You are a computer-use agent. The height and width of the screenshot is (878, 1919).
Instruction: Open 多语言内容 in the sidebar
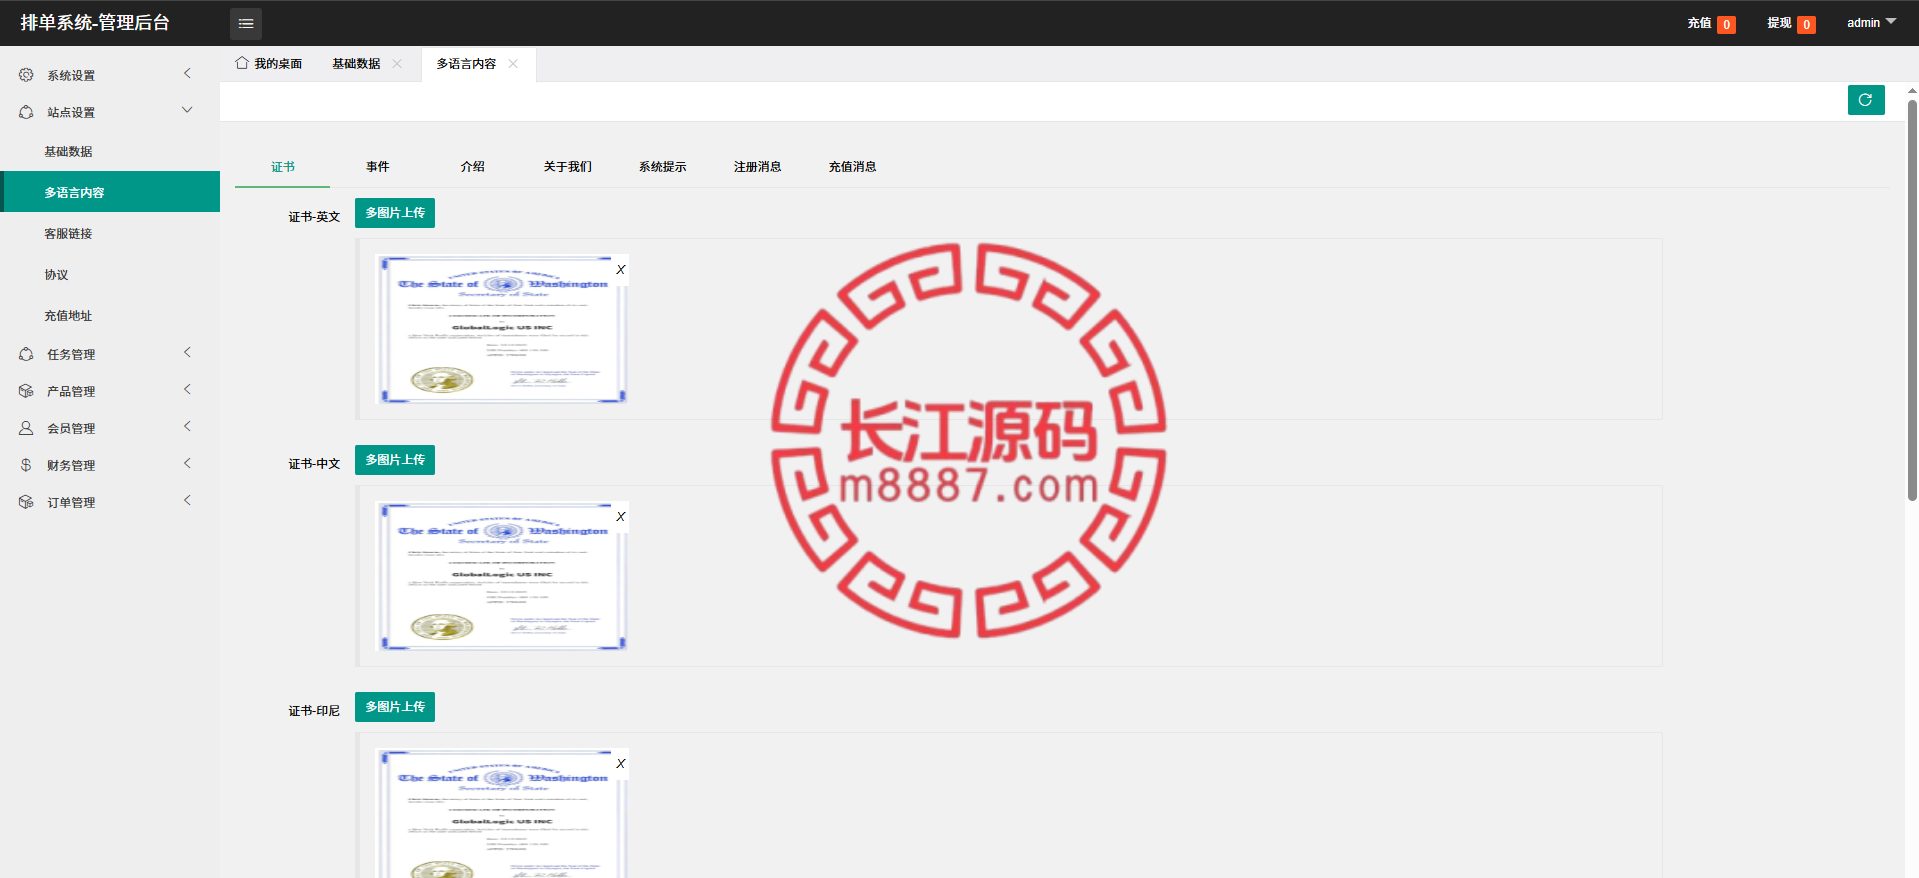pos(110,192)
